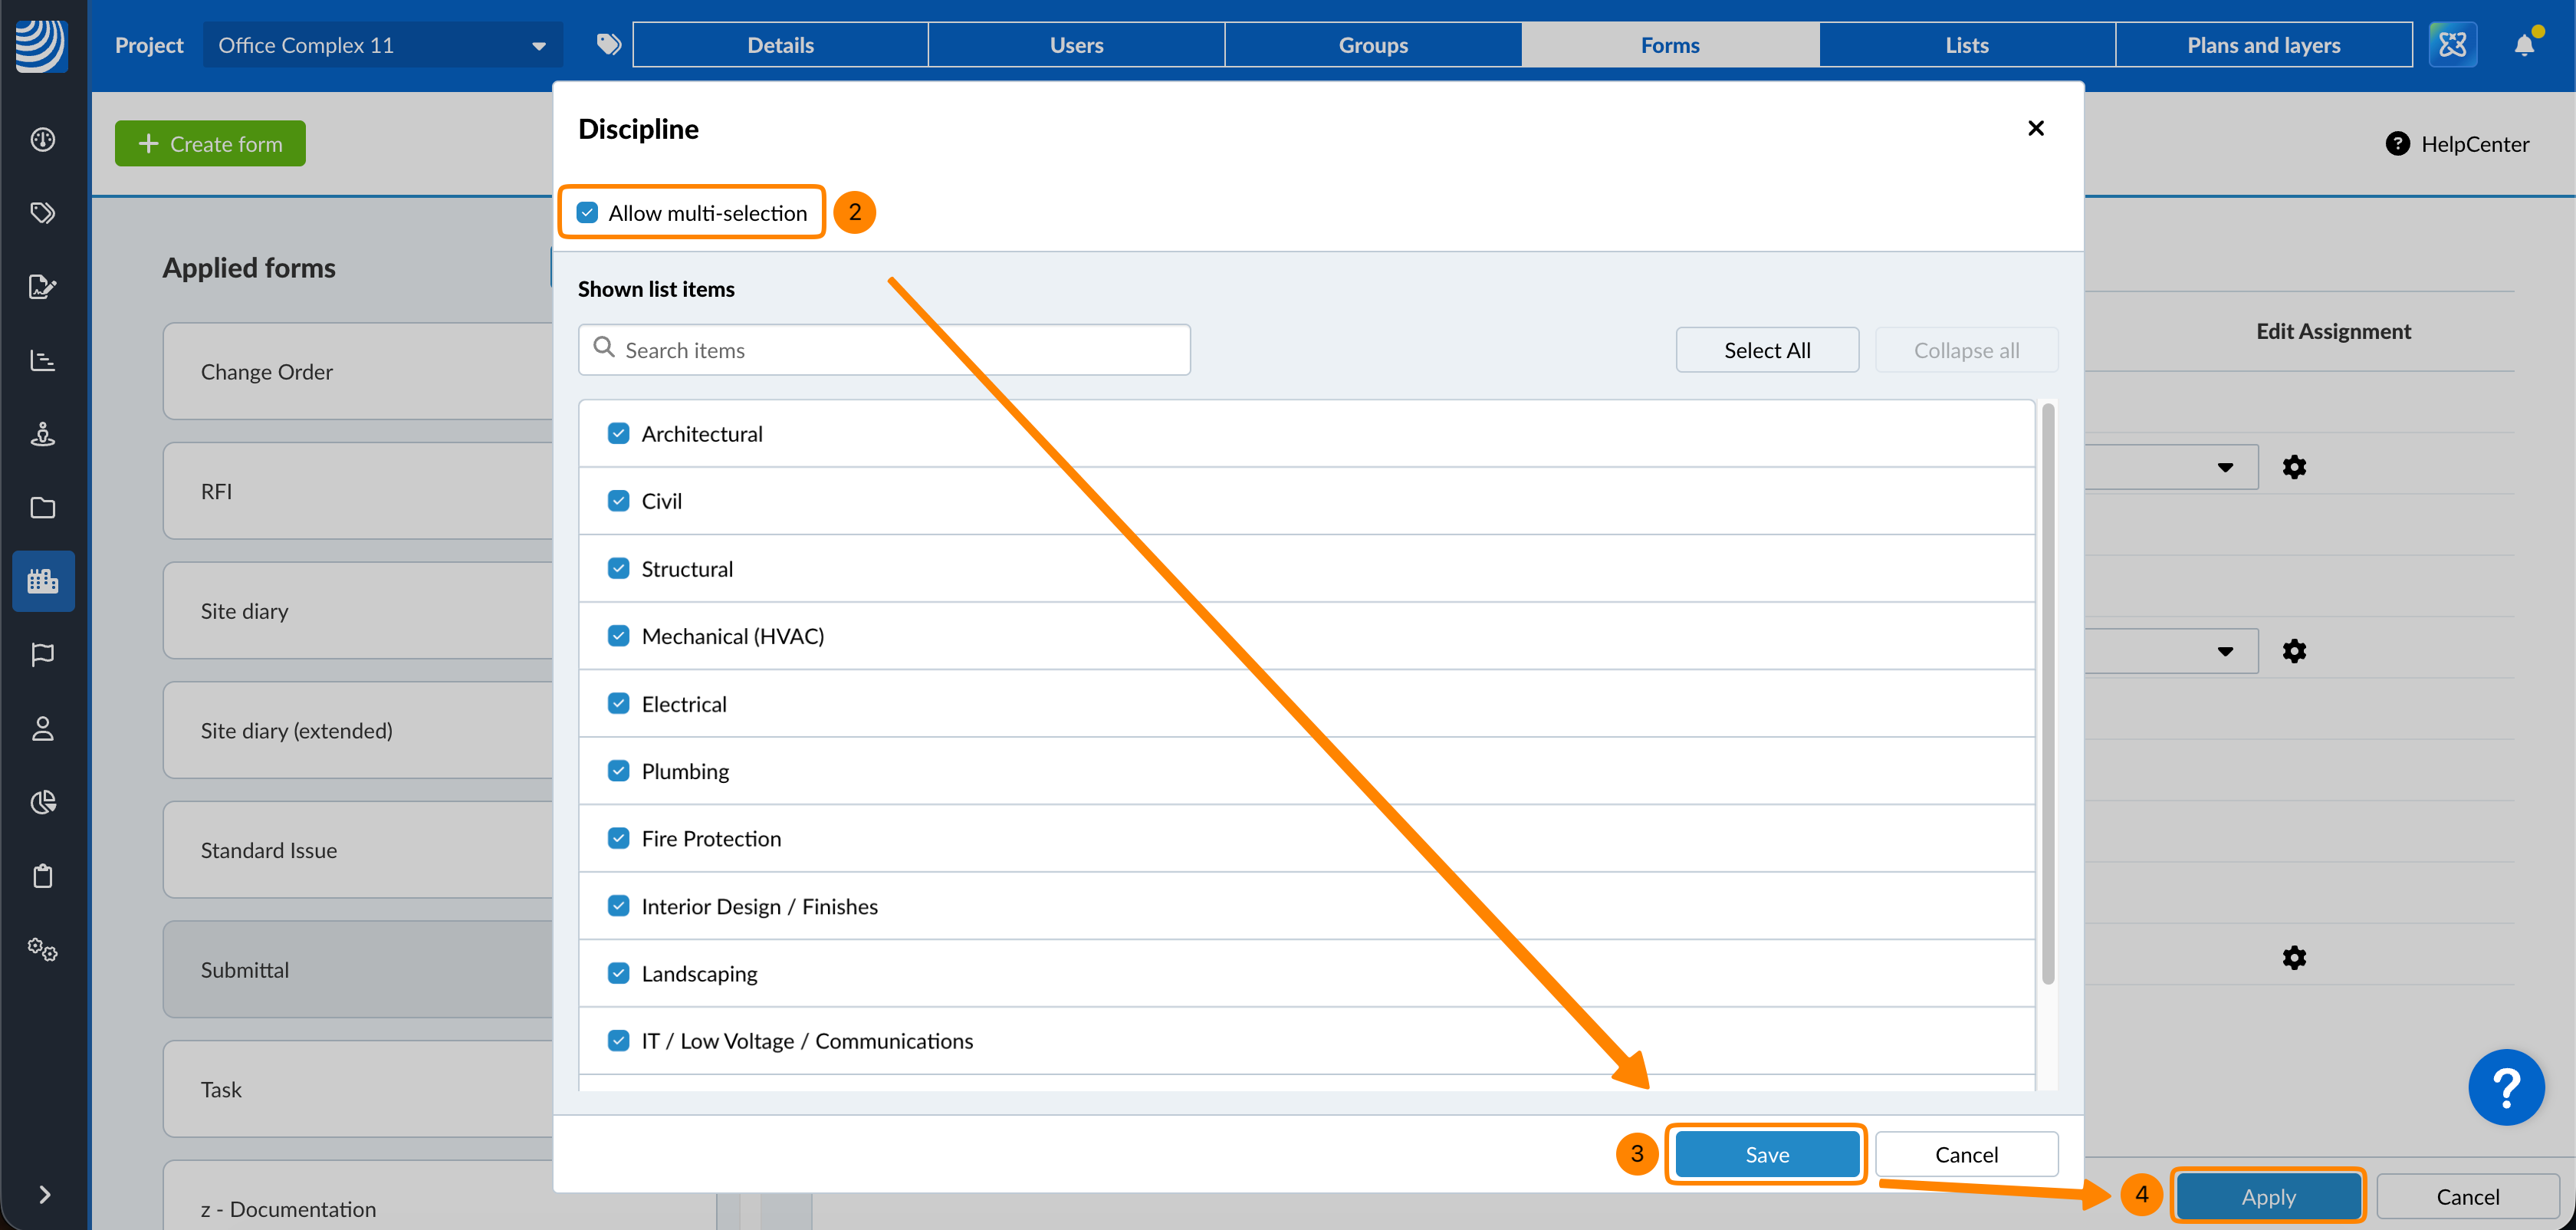Viewport: 2576px width, 1230px height.
Task: Click the person icon in sidebar
Action: [43, 729]
